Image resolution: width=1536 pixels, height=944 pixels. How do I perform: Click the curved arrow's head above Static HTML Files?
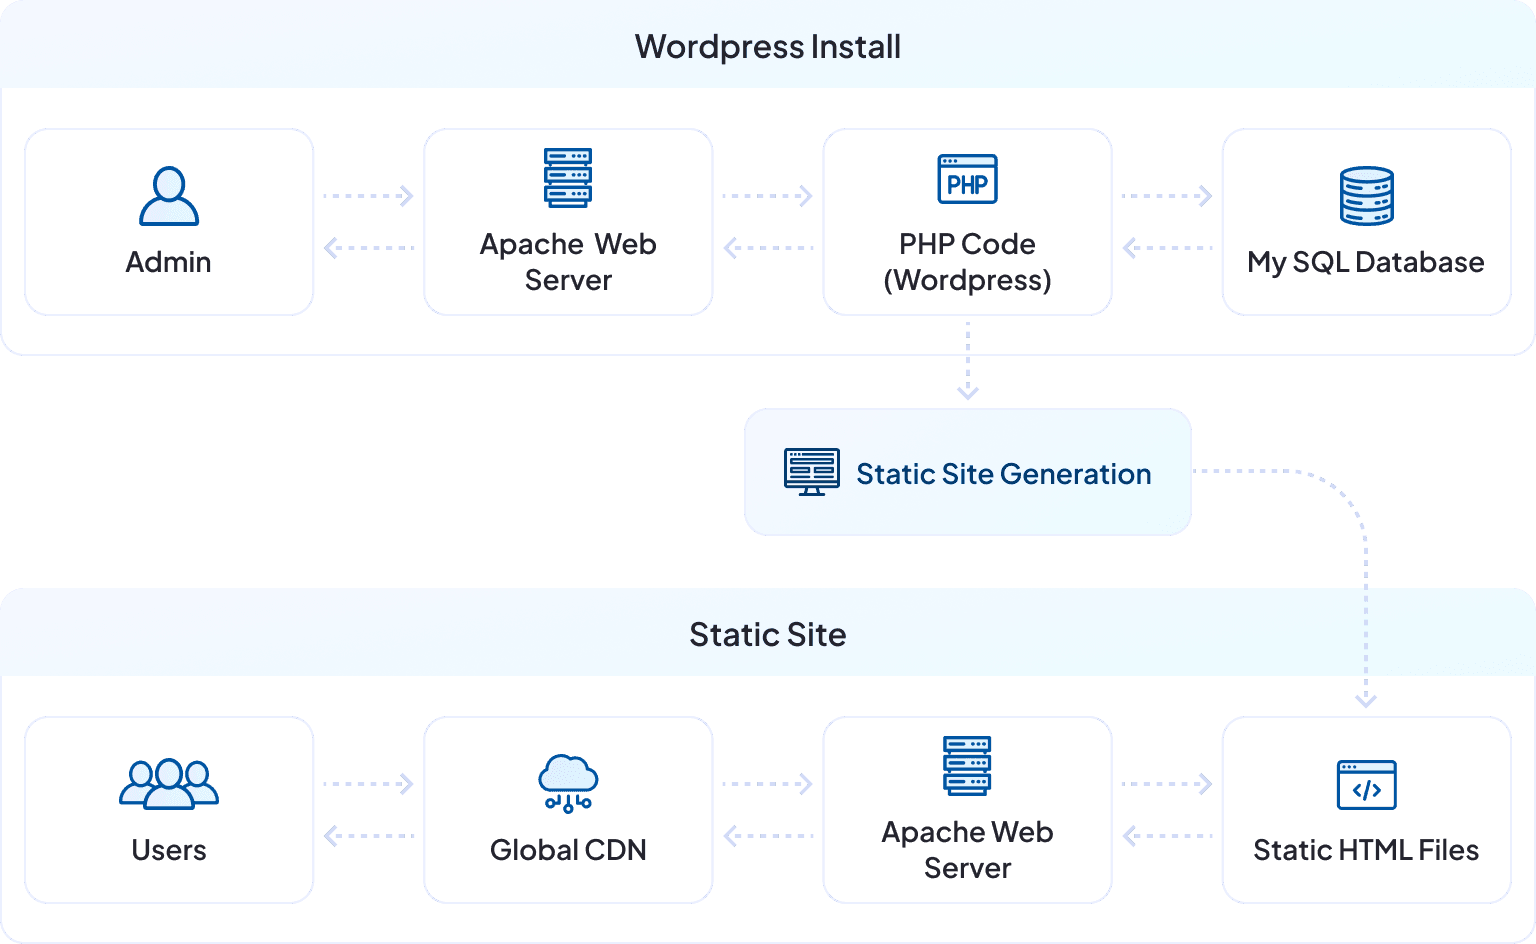(1366, 698)
